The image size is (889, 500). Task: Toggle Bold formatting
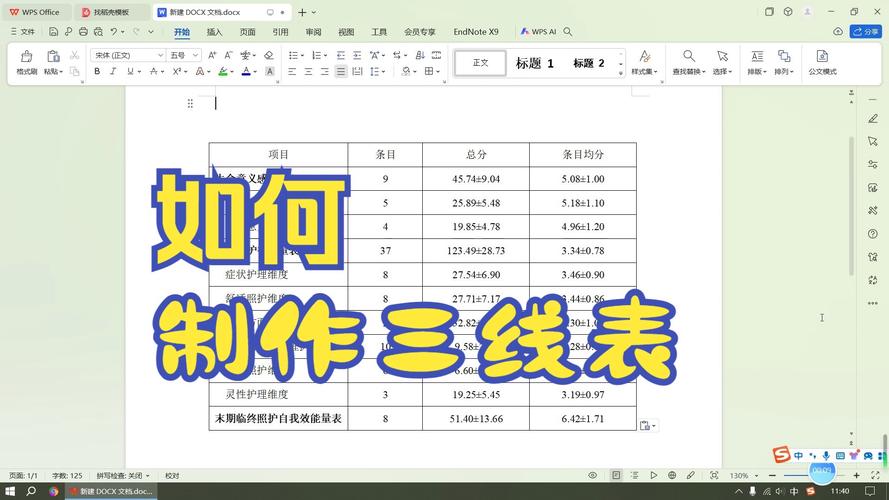coord(97,71)
